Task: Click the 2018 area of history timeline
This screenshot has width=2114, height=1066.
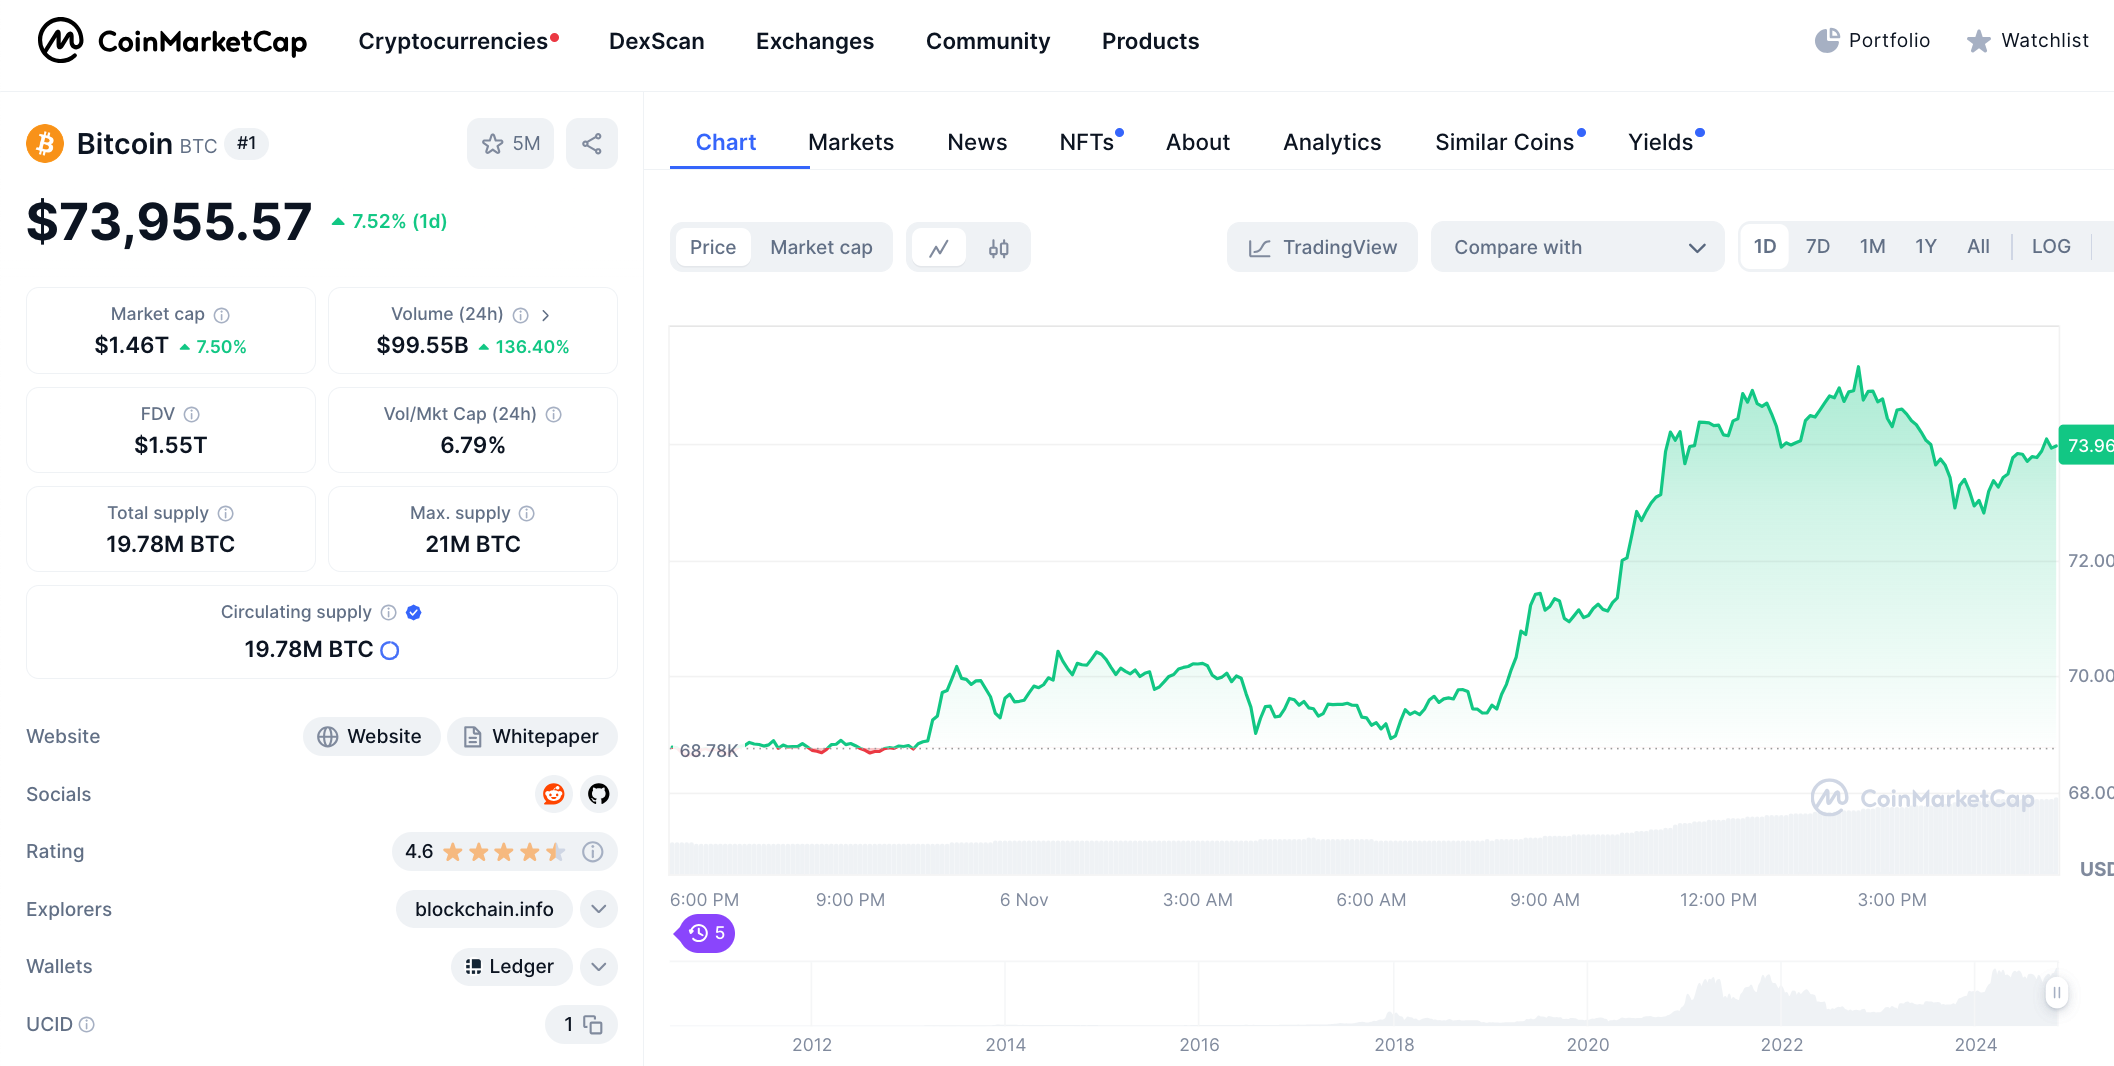Action: click(x=1394, y=1044)
